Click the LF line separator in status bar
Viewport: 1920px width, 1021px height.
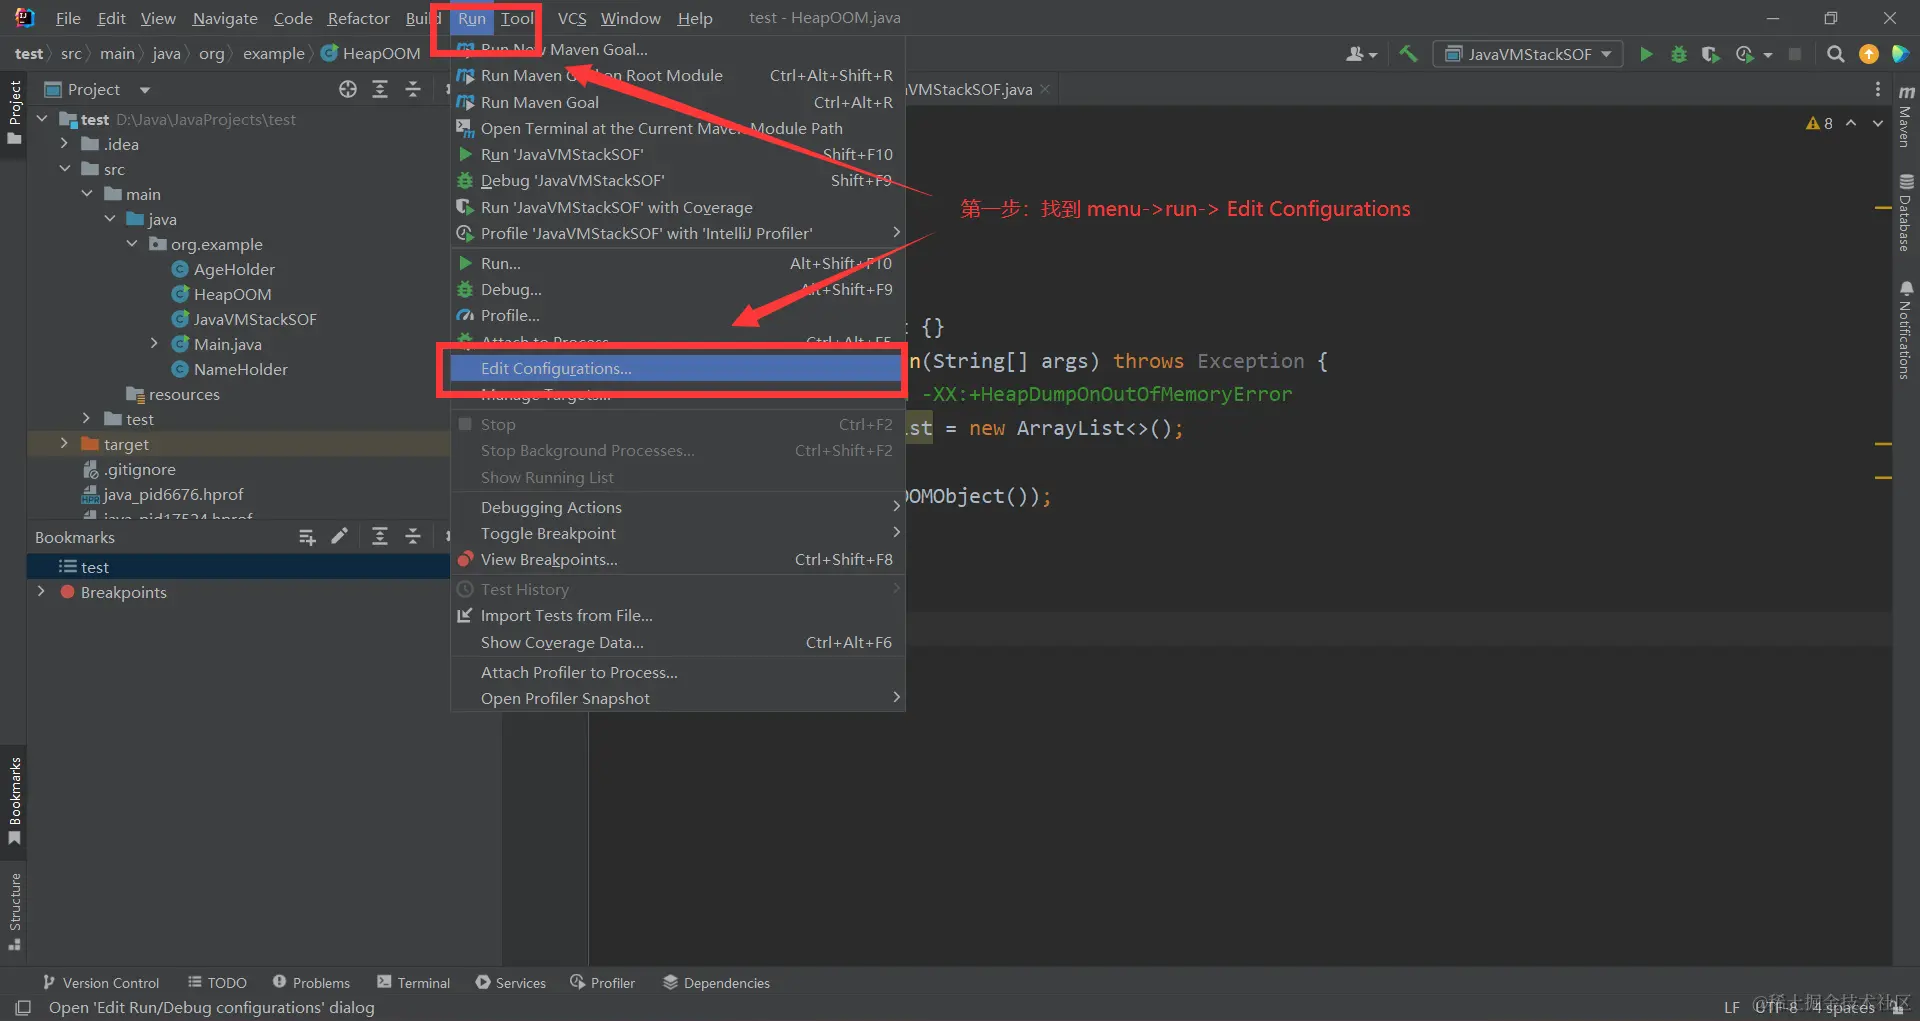1732,1007
